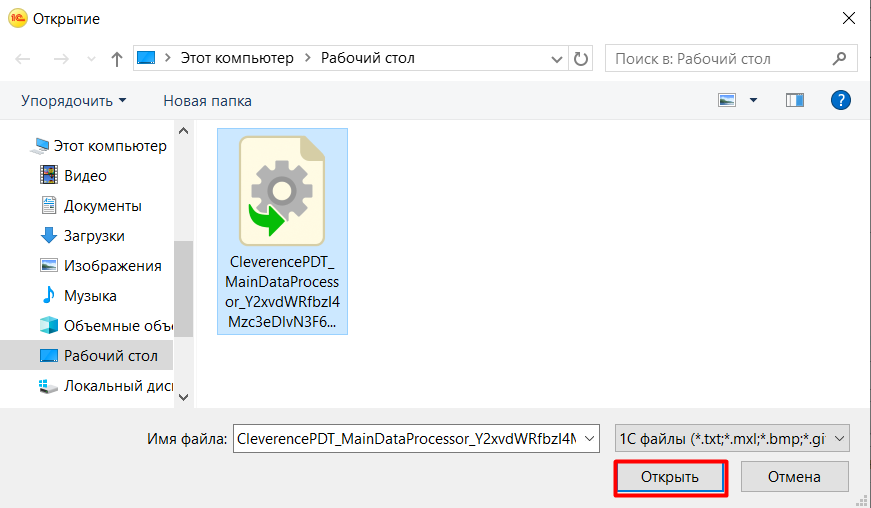This screenshot has height=508, width=871.
Task: Click the CleverencePDT file name label
Action: [x=282, y=291]
